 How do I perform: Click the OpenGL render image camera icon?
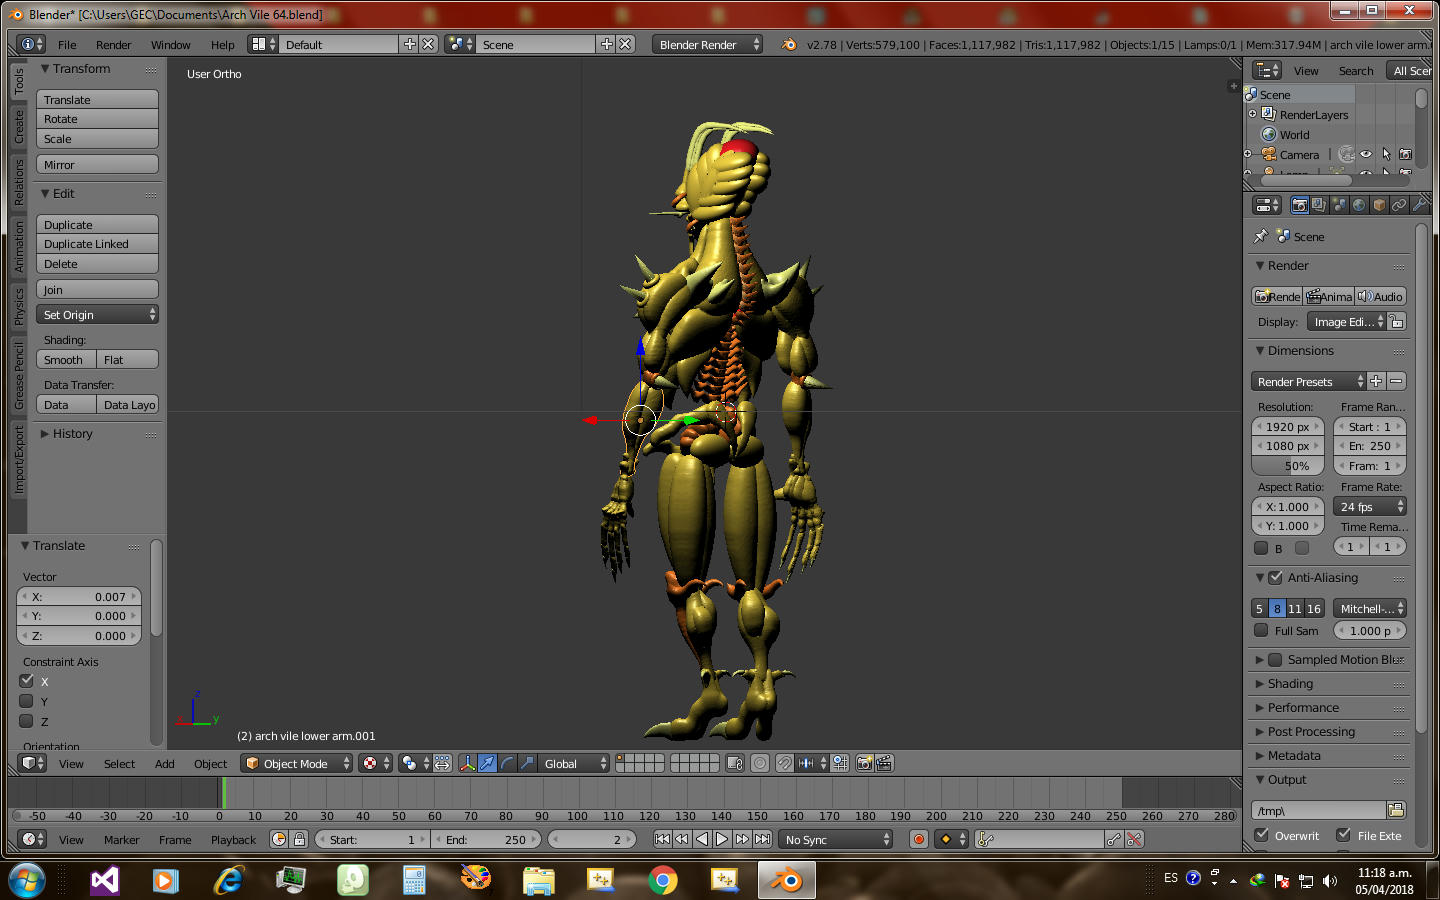(x=865, y=763)
